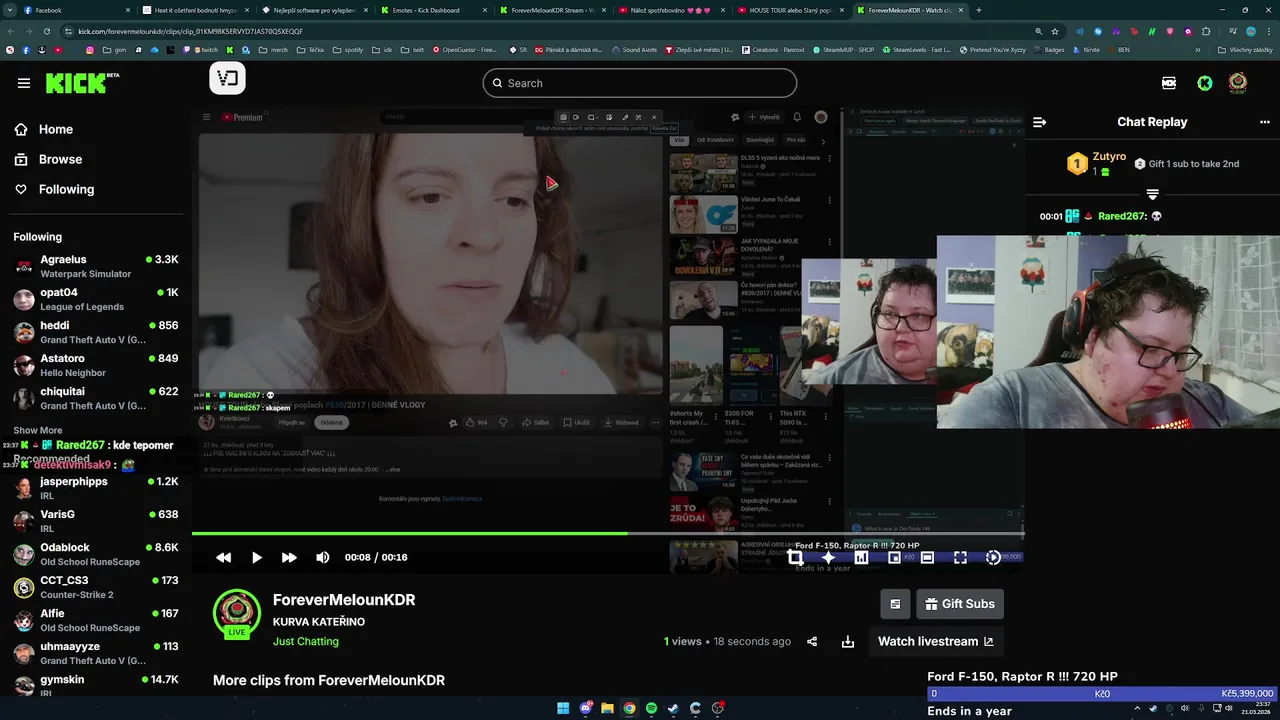
Task: Open the hamburger sidebar menu
Action: (23, 83)
